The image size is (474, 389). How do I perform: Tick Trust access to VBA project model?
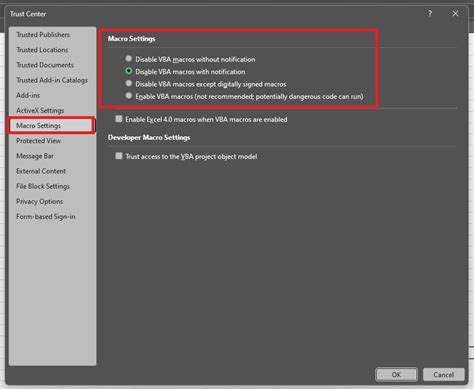point(119,156)
